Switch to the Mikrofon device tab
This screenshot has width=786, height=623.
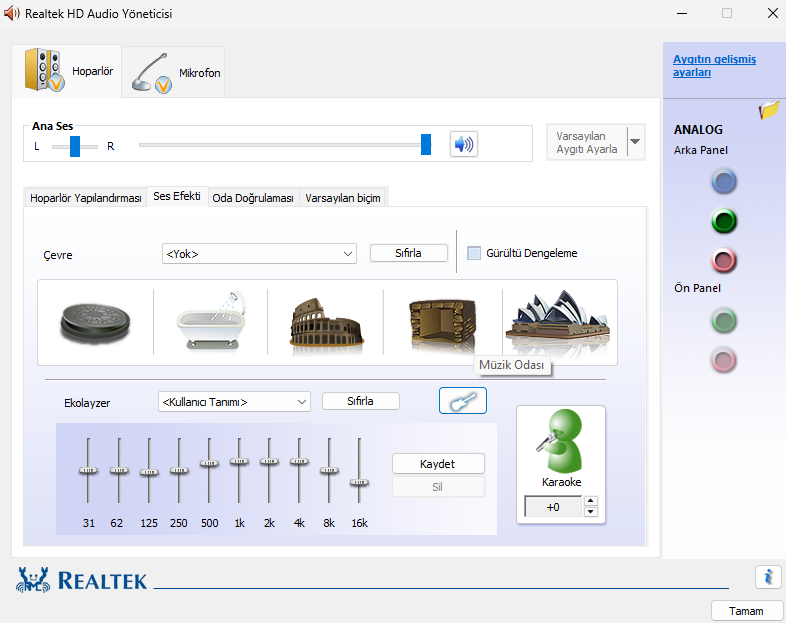point(173,73)
